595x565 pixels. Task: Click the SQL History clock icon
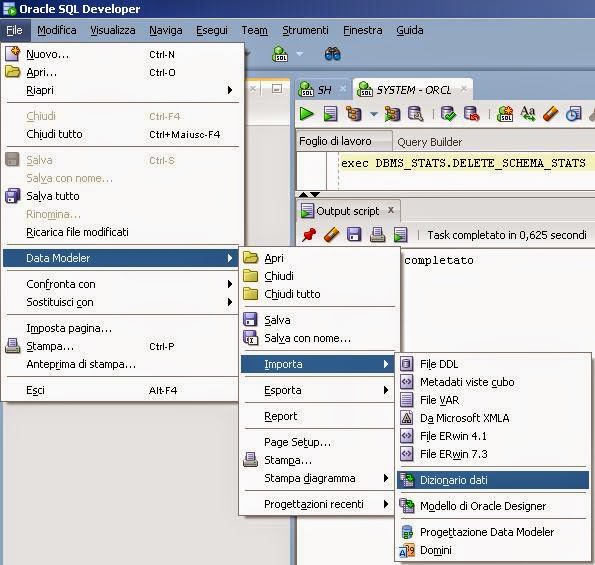pyautogui.click(x=573, y=113)
